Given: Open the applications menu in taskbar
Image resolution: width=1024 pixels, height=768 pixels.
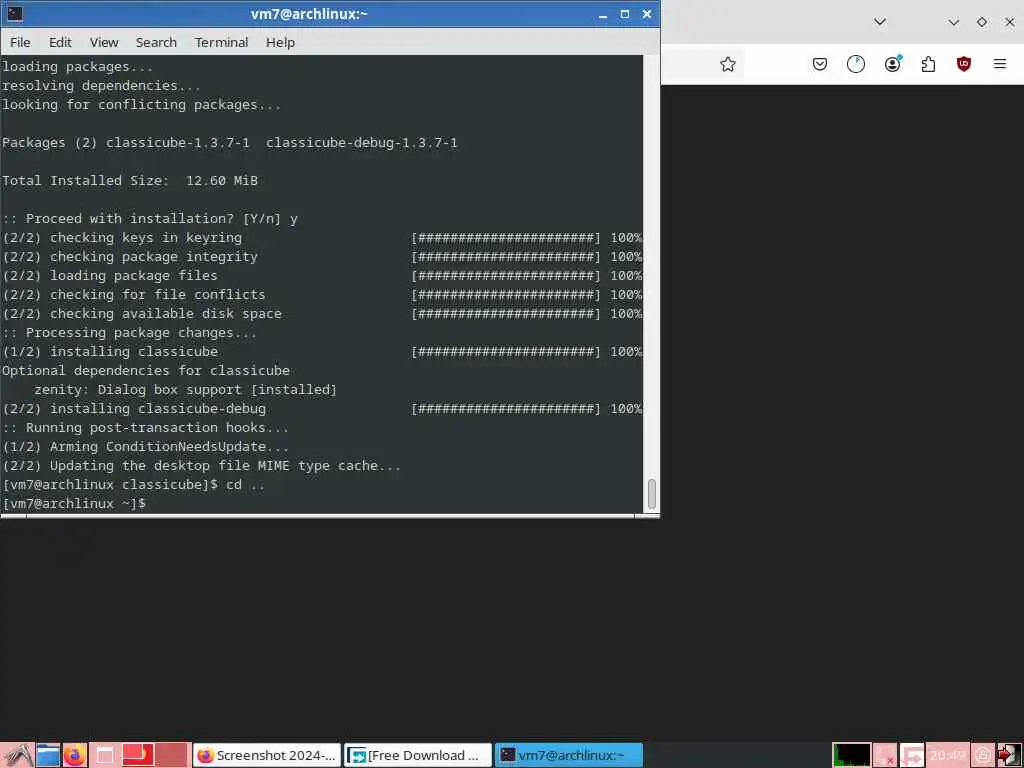Looking at the screenshot, I should click(x=18, y=756).
